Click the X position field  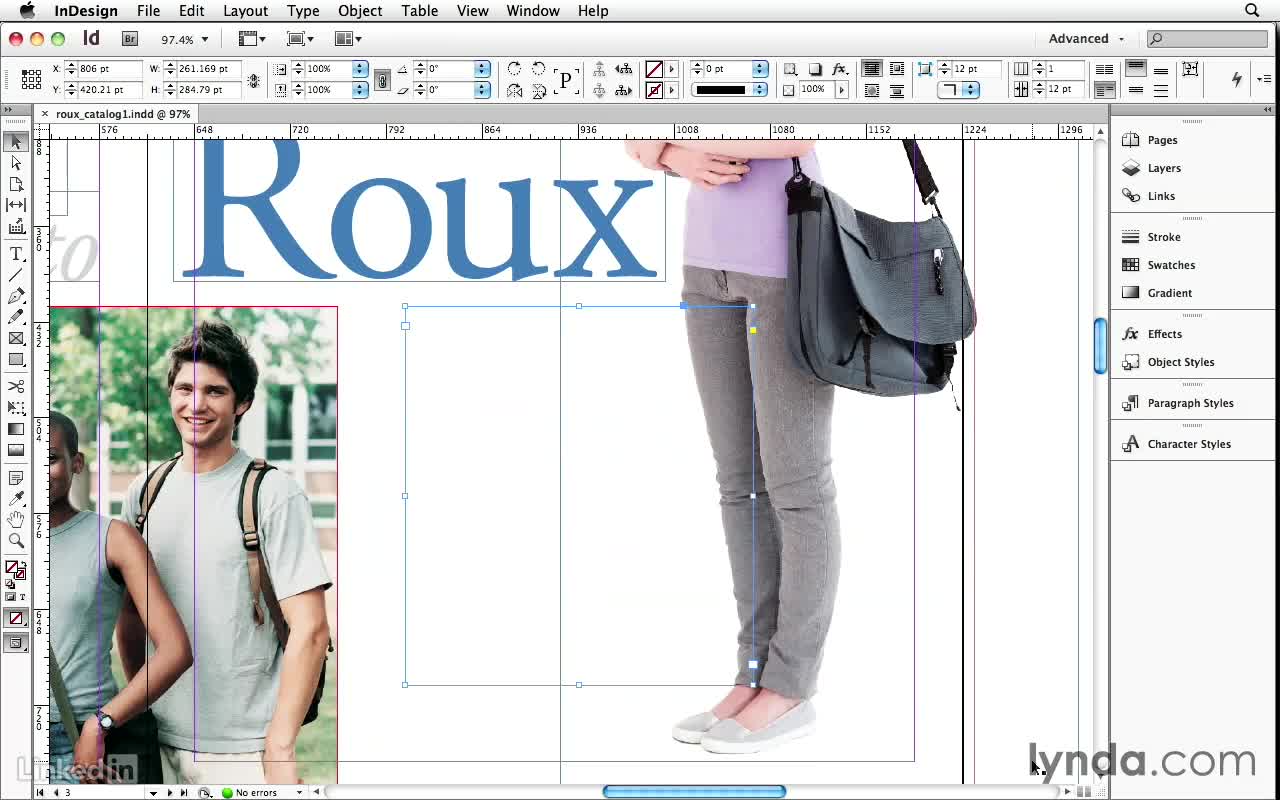109,69
